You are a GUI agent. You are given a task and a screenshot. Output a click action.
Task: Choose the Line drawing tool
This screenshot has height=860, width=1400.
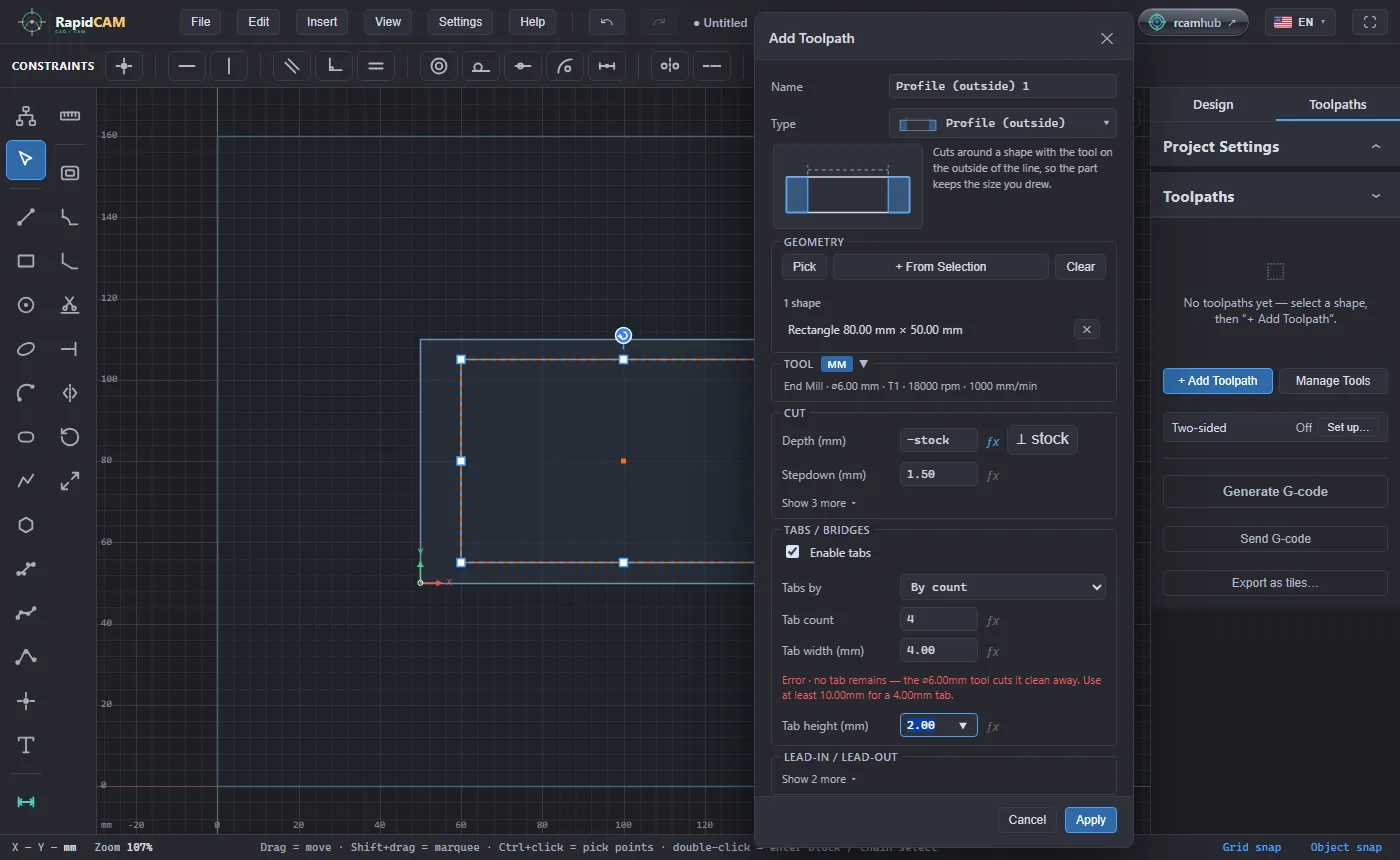[26, 217]
